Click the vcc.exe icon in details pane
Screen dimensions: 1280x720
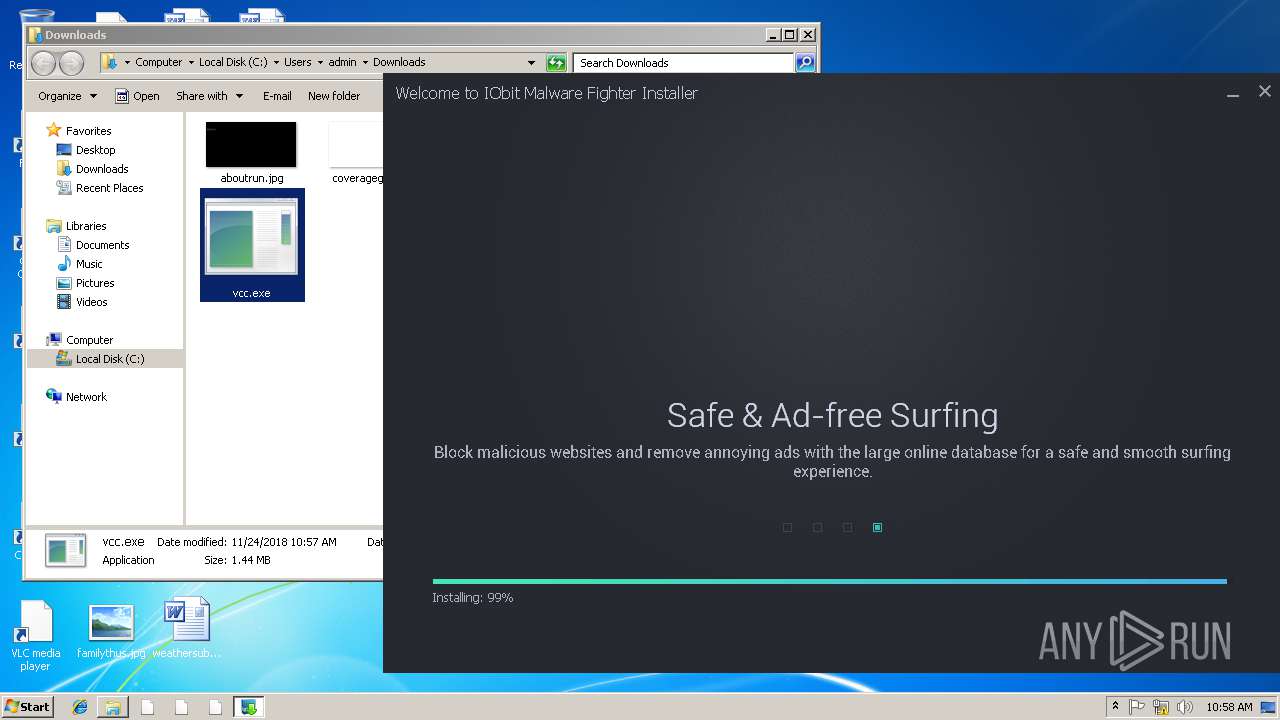click(66, 551)
